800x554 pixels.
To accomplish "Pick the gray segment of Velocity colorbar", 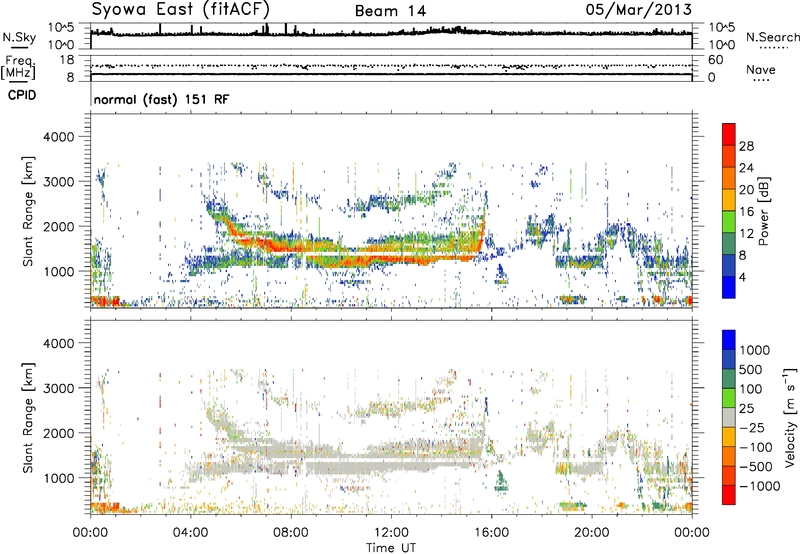I will [x=729, y=417].
